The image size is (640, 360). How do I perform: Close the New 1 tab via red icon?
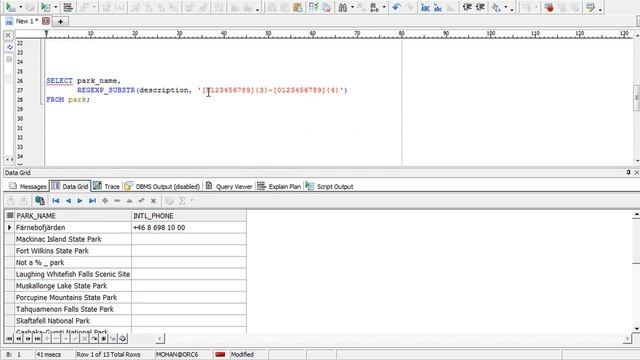tap(46, 21)
